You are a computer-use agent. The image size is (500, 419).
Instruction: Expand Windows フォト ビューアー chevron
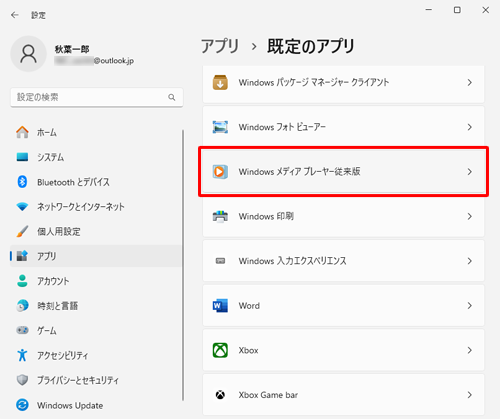coord(470,127)
